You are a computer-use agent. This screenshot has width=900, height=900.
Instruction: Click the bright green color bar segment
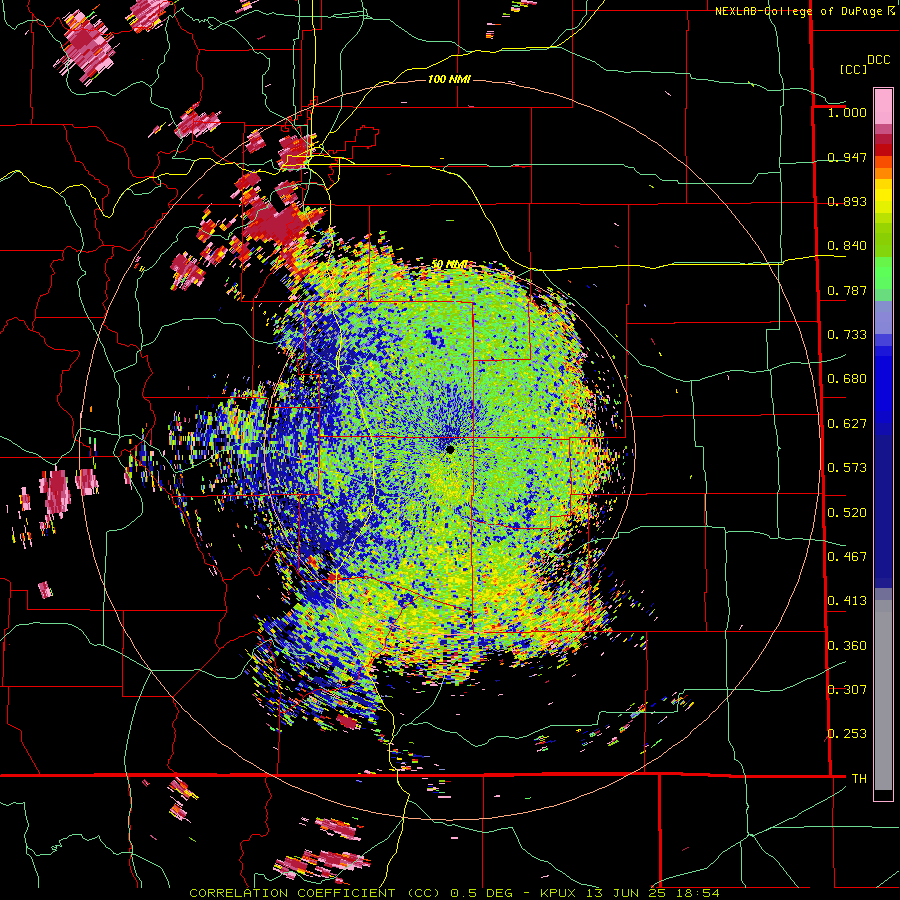click(x=883, y=273)
